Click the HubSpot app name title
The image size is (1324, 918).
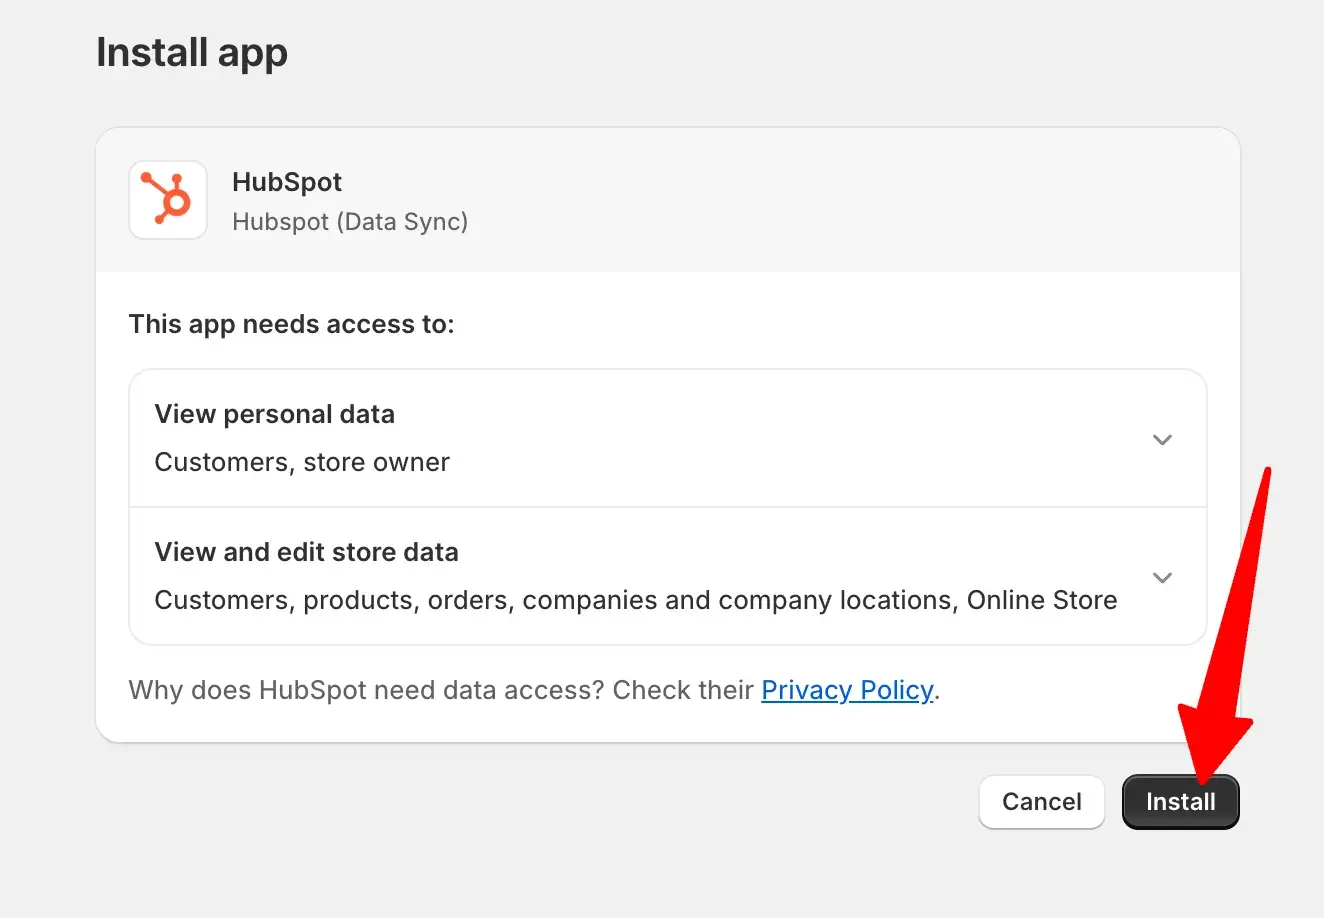tap(287, 182)
